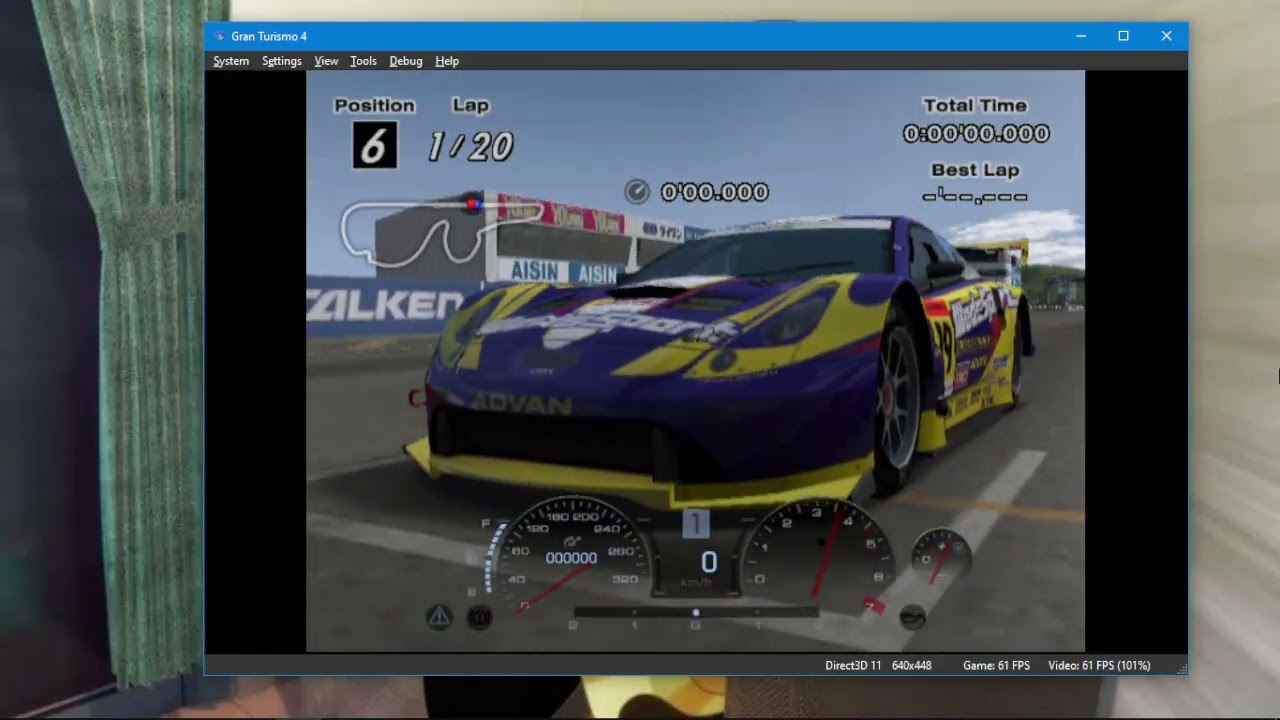Click the Total Time value 0:00'00.000
Viewport: 1280px width, 720px height.
tap(976, 133)
